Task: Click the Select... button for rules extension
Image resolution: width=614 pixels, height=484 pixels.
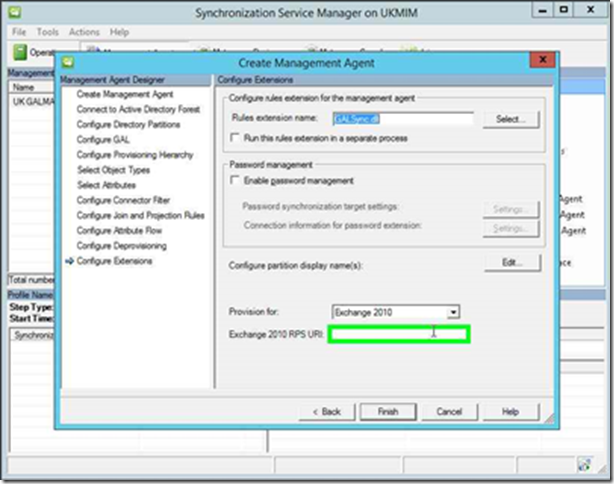Action: (511, 119)
